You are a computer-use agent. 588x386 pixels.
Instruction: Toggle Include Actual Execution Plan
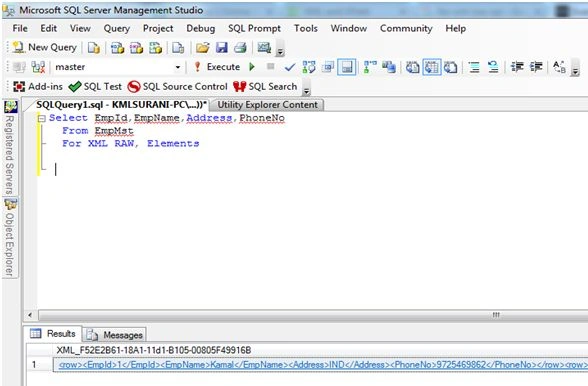pos(370,67)
